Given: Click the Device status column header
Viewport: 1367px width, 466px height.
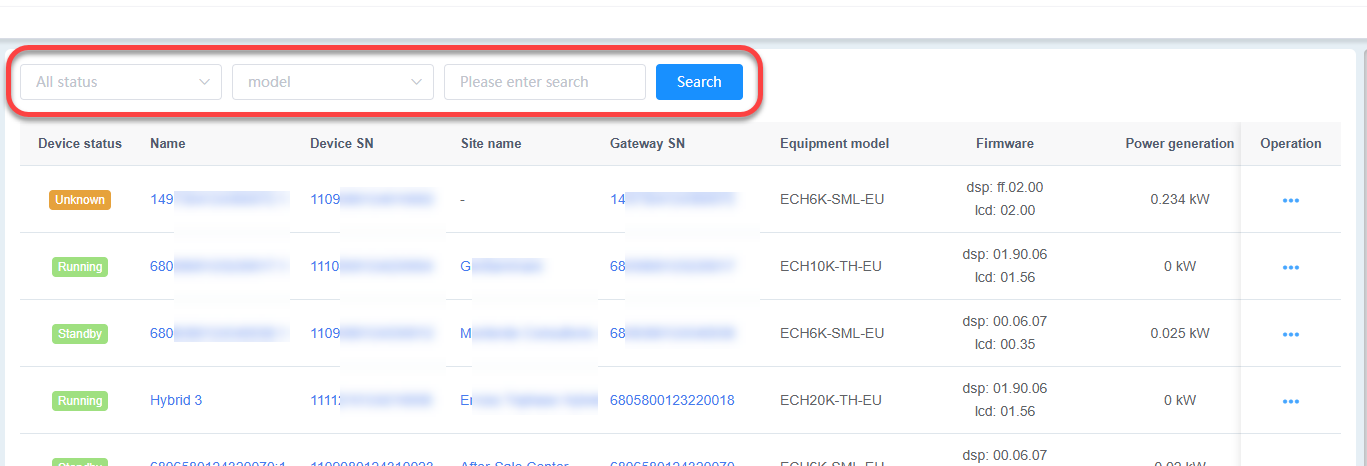Looking at the screenshot, I should [80, 143].
